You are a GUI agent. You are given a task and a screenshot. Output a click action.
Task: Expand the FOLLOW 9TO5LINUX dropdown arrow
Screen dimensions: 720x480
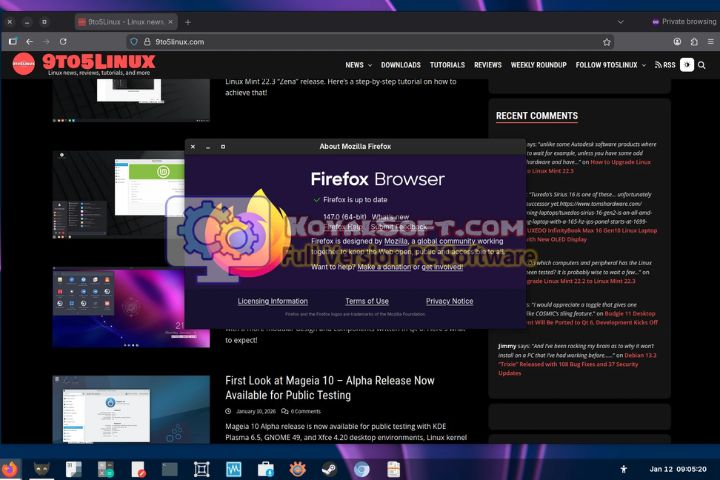(x=644, y=65)
